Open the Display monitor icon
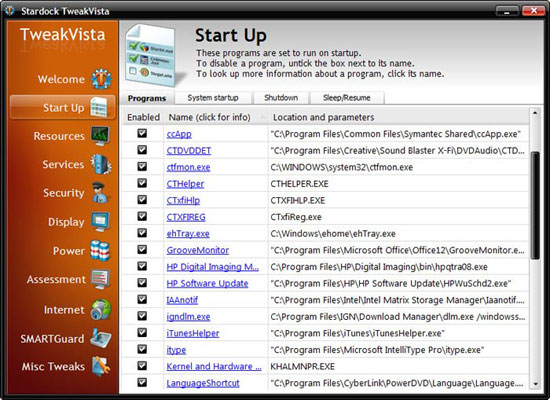 tap(100, 221)
